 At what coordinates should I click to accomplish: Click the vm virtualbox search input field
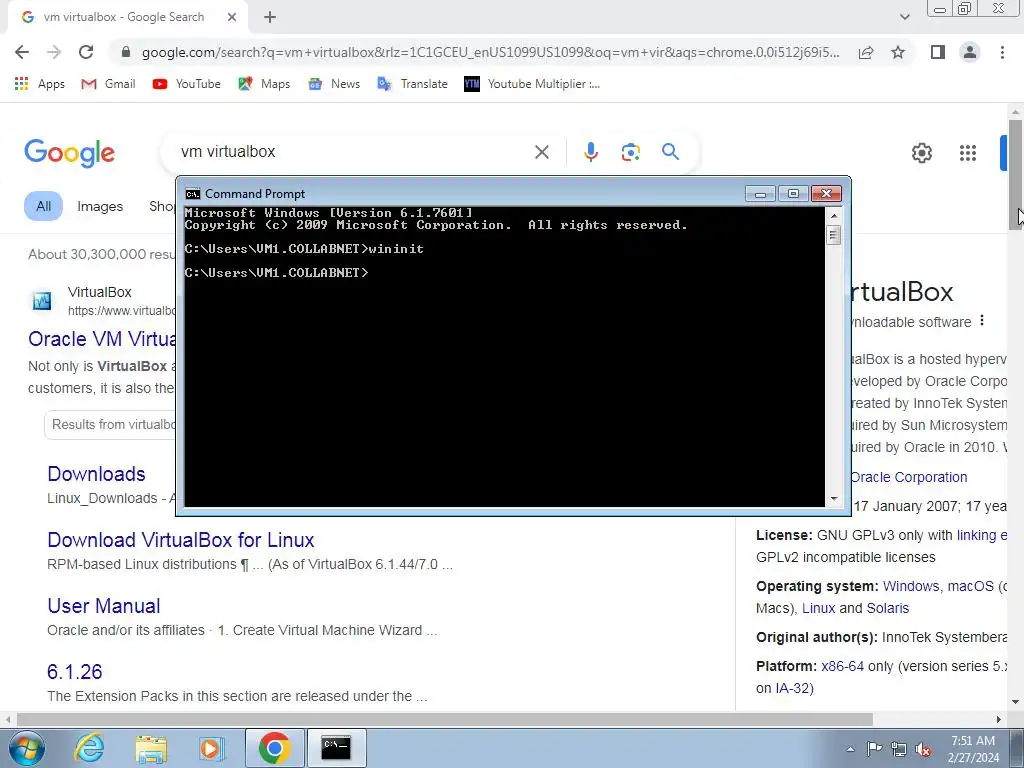(353, 152)
